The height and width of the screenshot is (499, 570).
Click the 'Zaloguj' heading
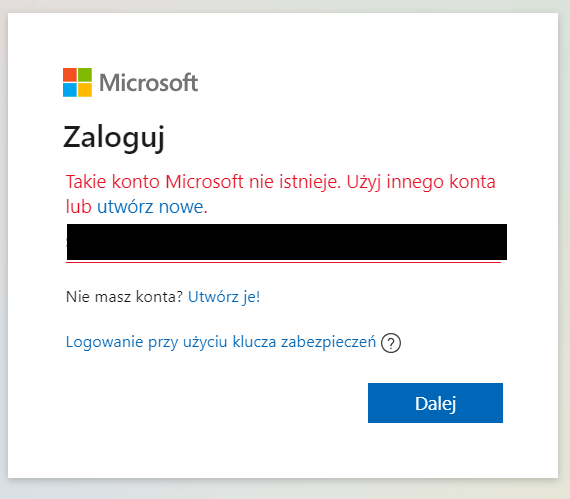click(x=114, y=138)
